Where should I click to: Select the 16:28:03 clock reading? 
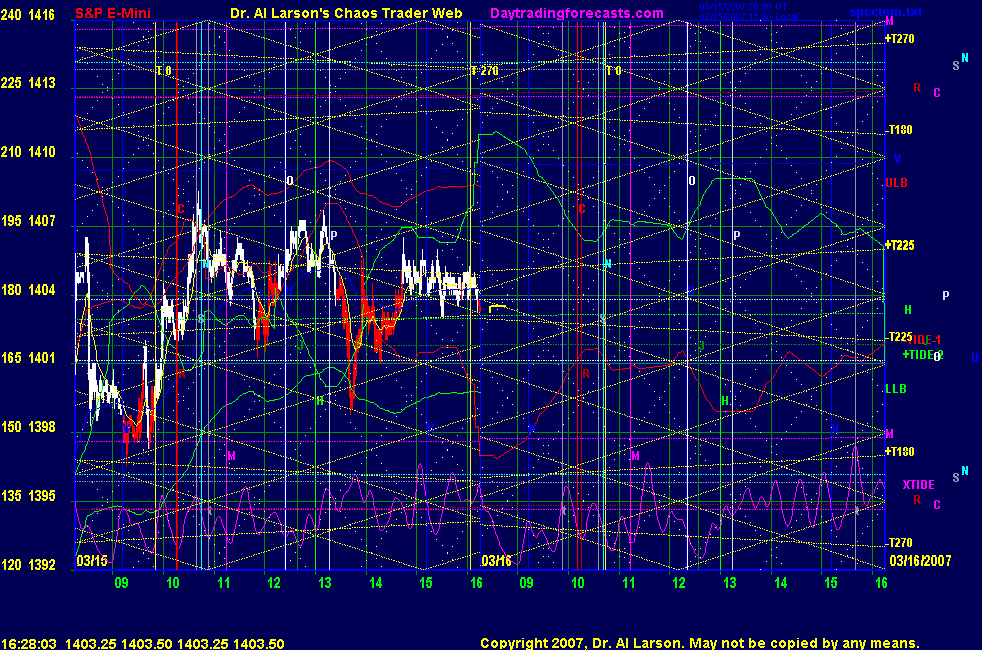[29, 644]
